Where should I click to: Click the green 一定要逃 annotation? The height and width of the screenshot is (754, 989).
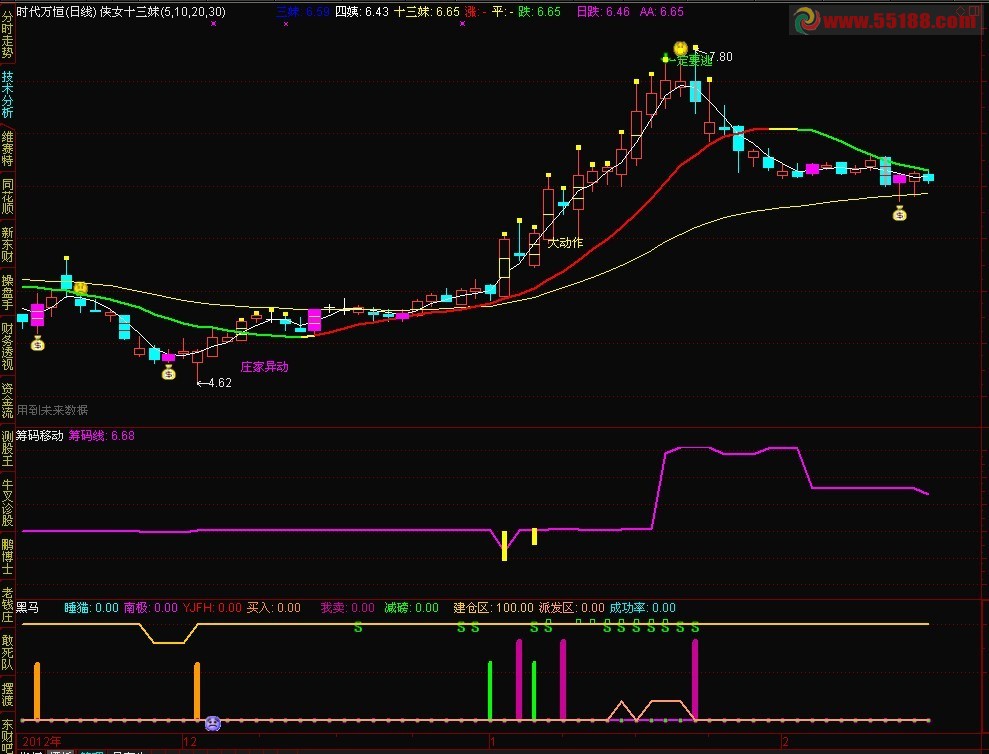click(691, 61)
